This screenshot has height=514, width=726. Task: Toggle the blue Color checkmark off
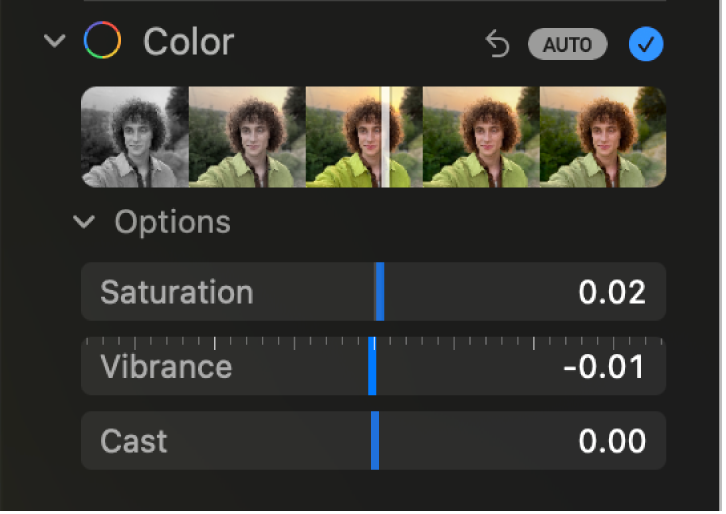coord(646,44)
